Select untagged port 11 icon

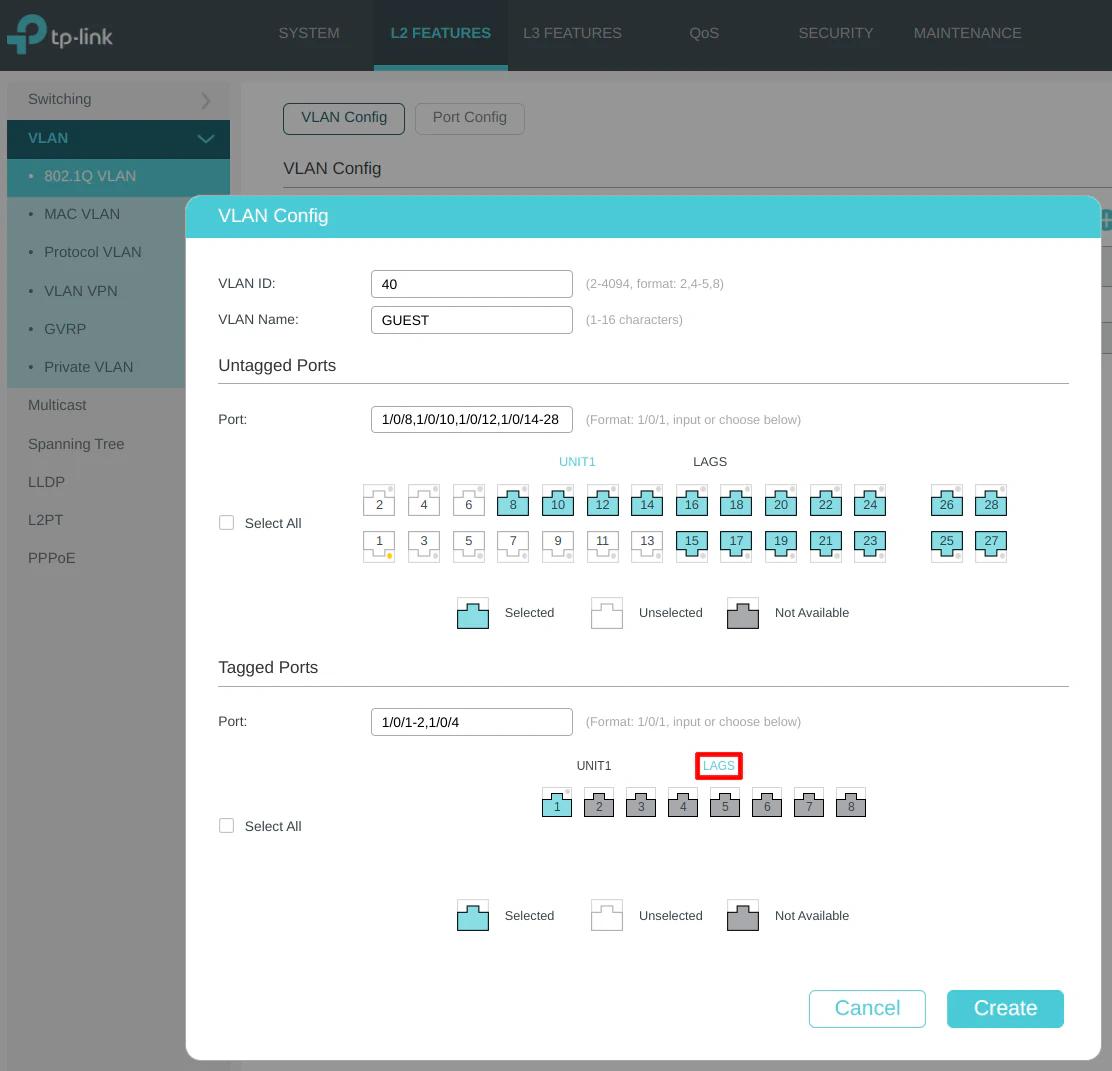[602, 546]
